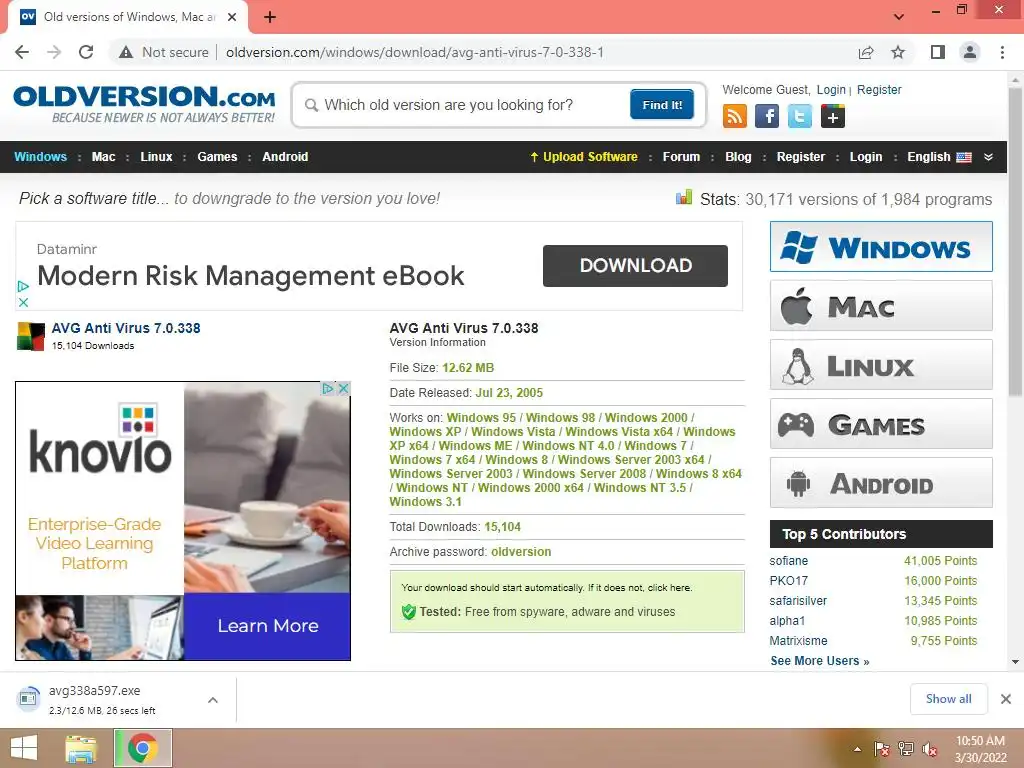Image resolution: width=1024 pixels, height=768 pixels.
Task: Click the Windows 95 compatibility link
Action: 481,417
